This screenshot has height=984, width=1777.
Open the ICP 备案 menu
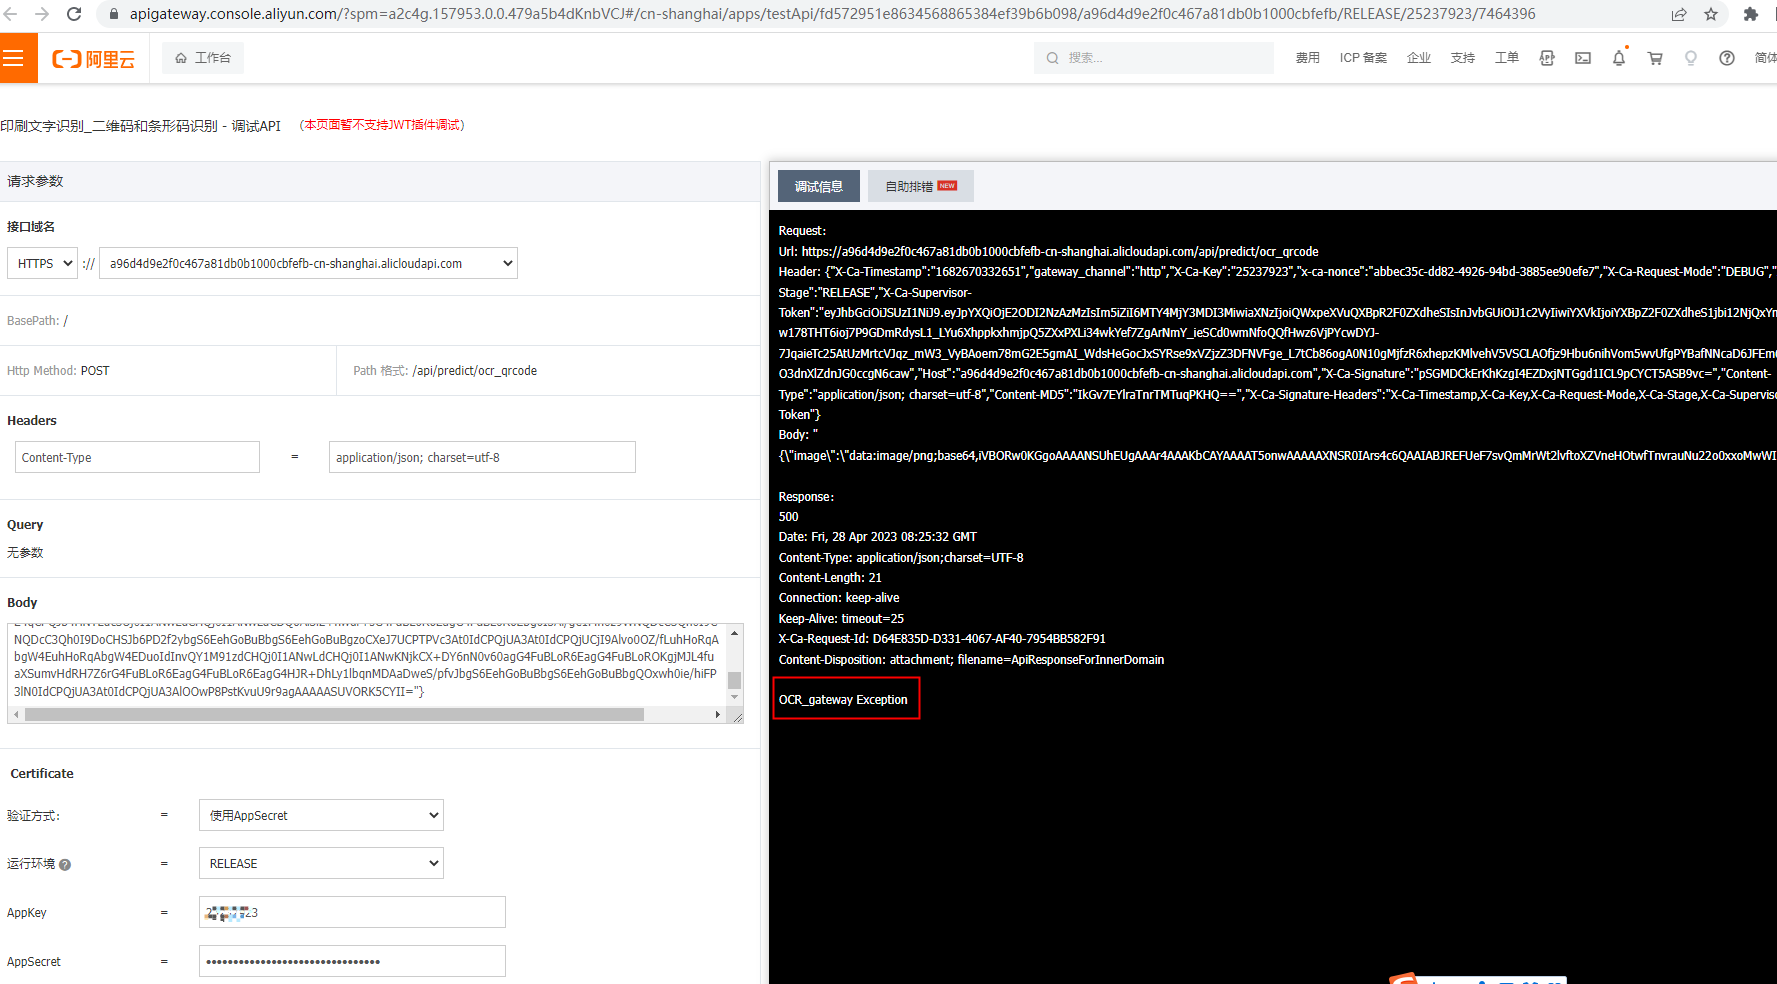click(1363, 58)
